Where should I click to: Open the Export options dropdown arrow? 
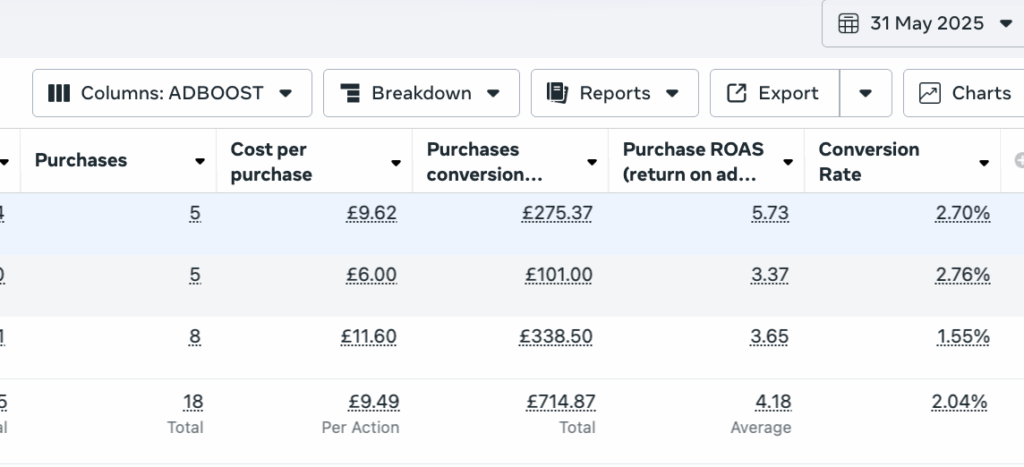[x=866, y=93]
